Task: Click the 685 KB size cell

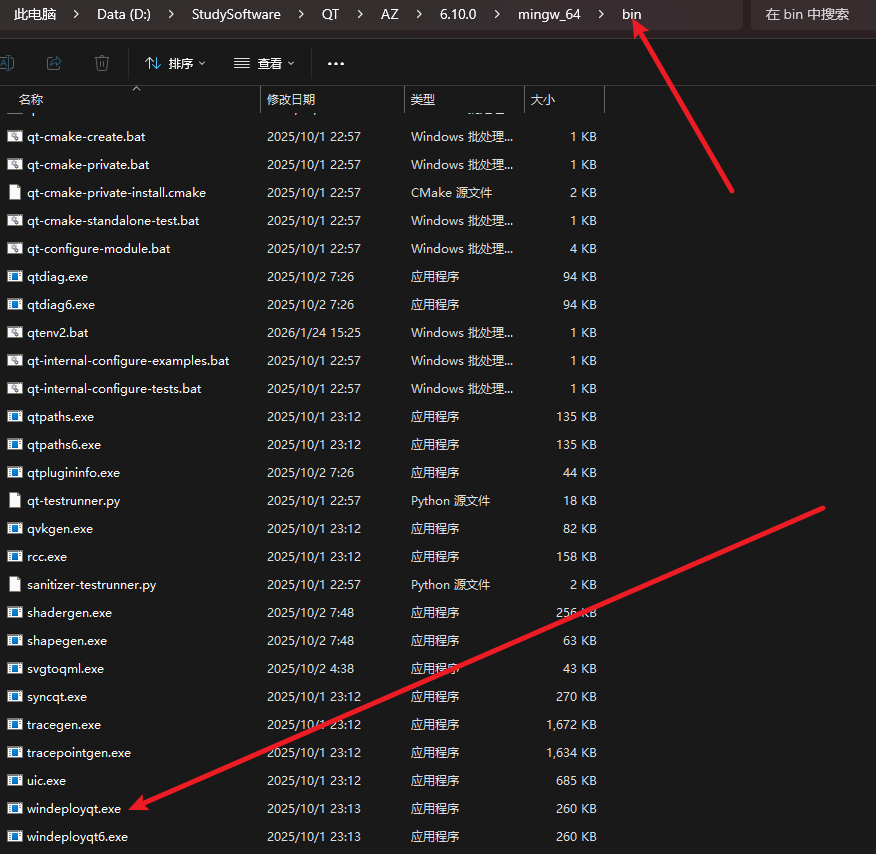Action: point(577,780)
